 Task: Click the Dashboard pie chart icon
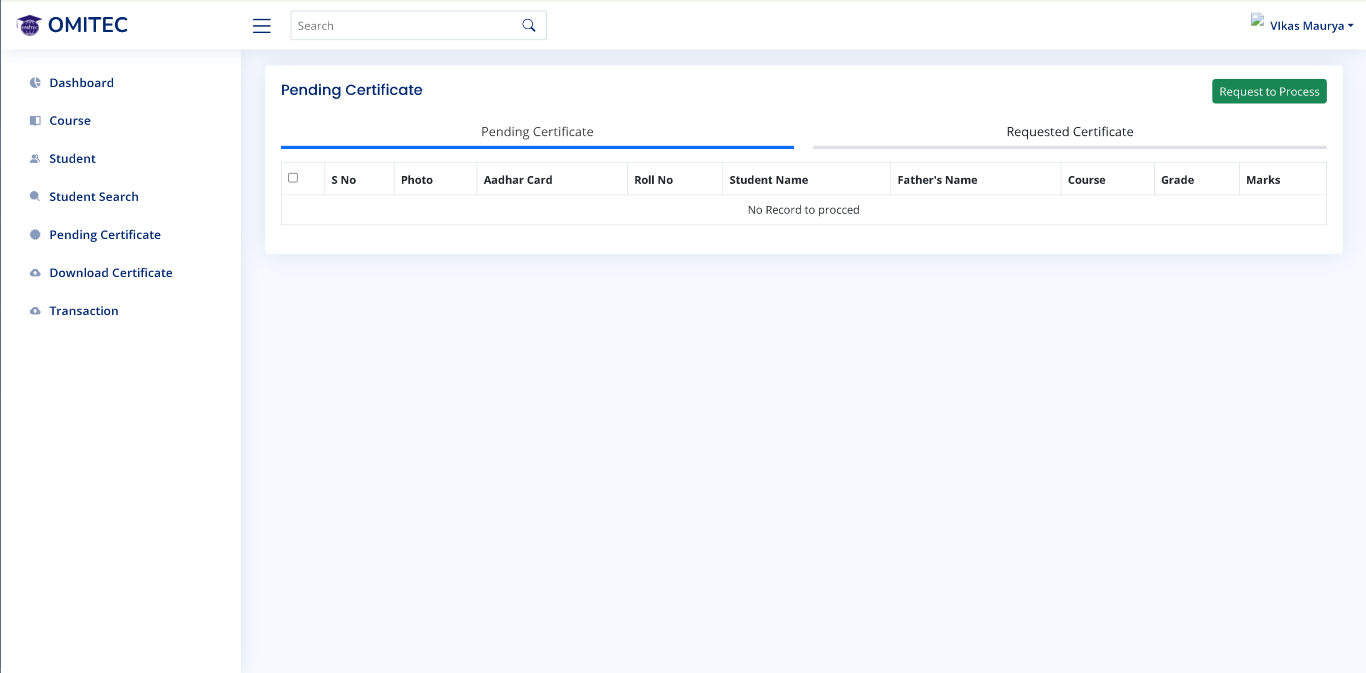click(x=35, y=83)
